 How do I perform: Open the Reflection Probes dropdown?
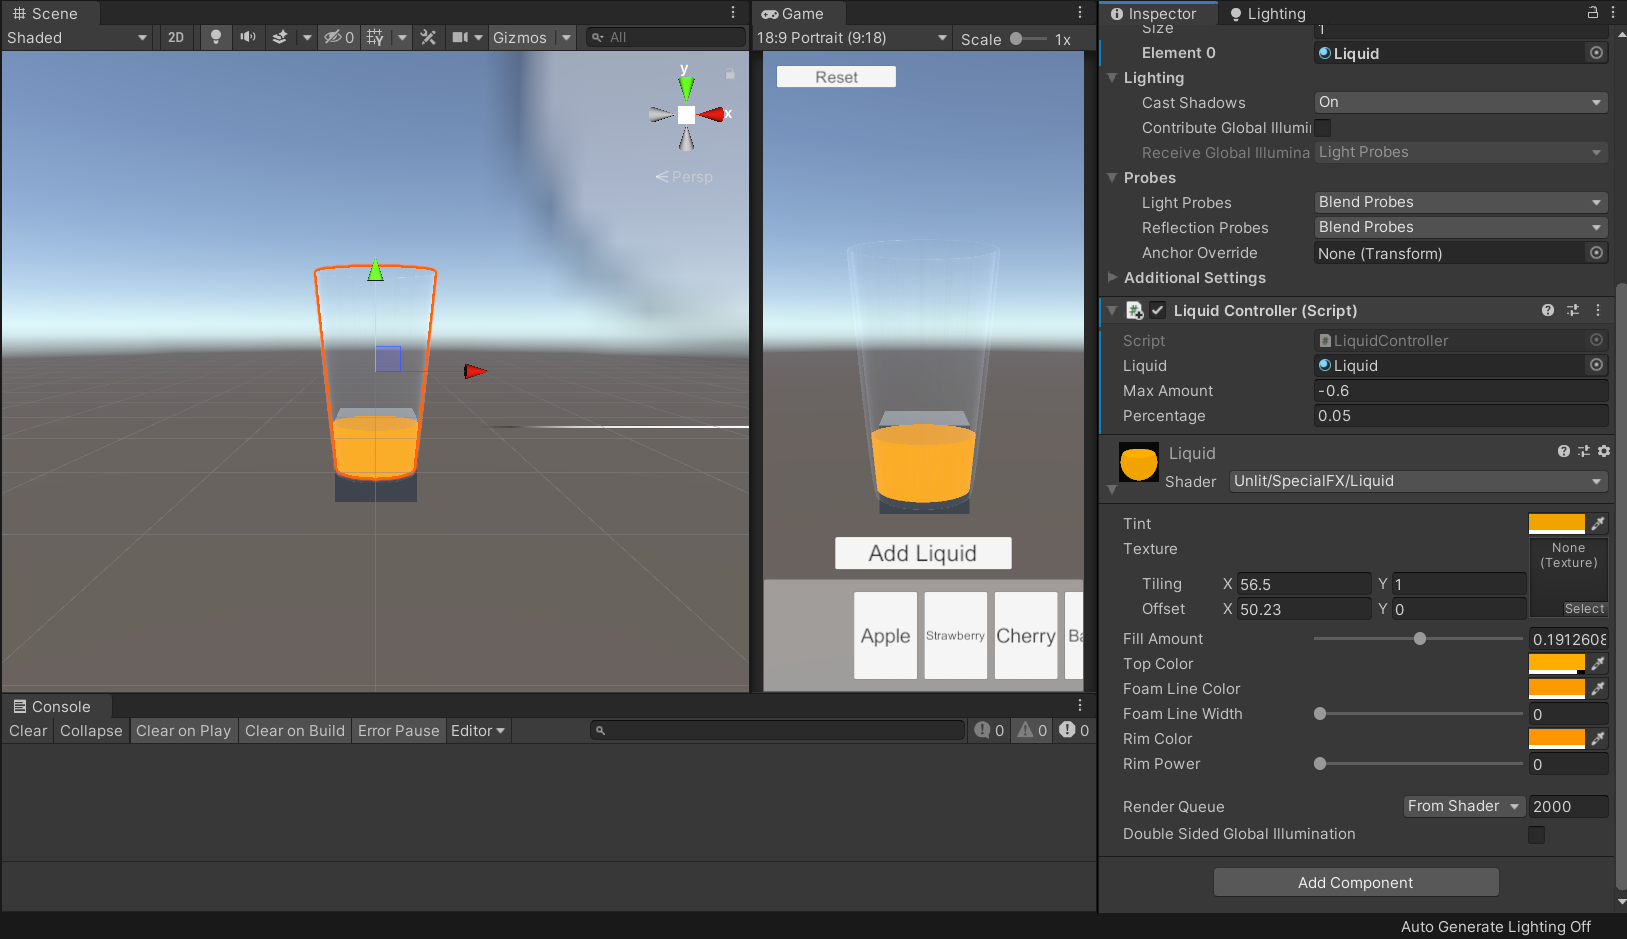point(1460,227)
